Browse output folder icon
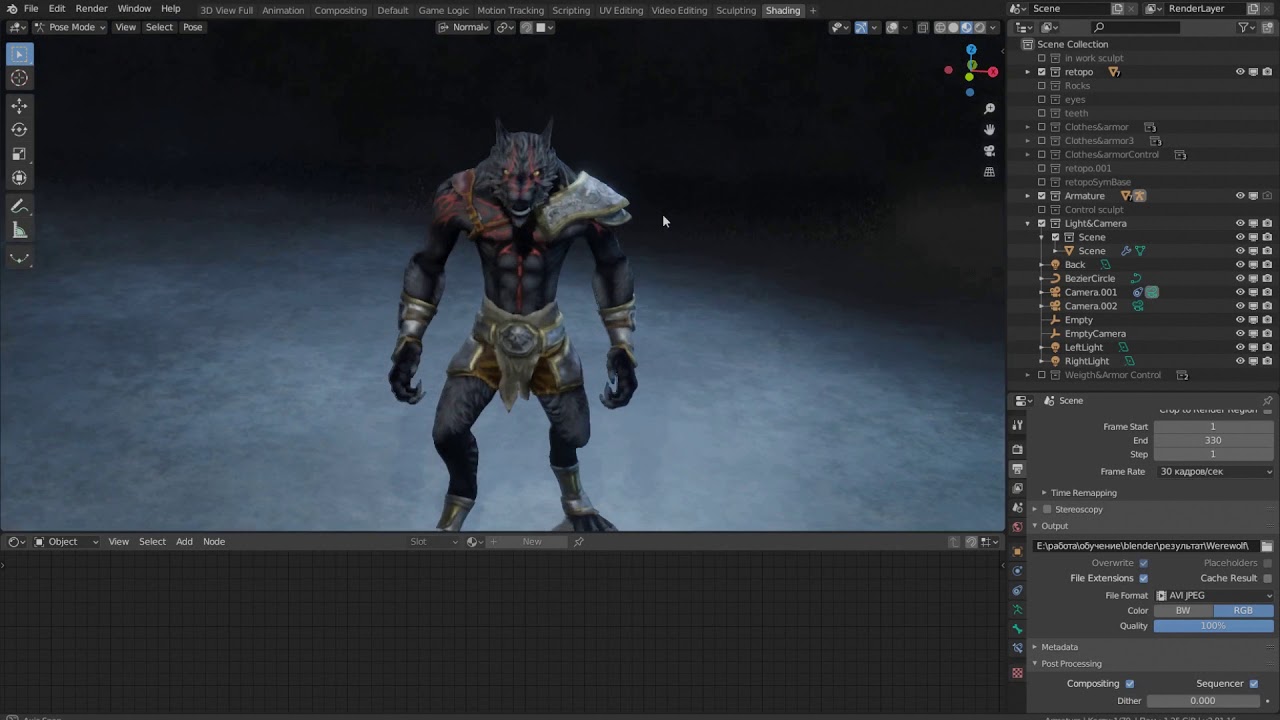Viewport: 1280px width, 720px height. click(x=1266, y=546)
